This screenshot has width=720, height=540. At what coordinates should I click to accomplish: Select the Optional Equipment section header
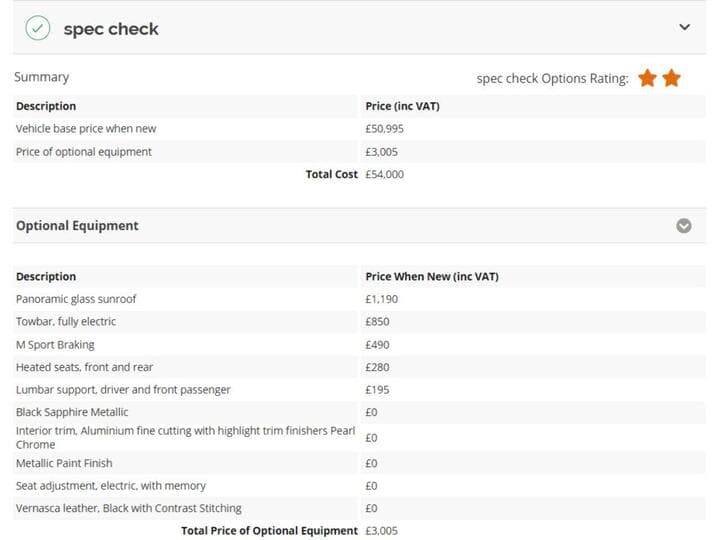pyautogui.click(x=359, y=225)
